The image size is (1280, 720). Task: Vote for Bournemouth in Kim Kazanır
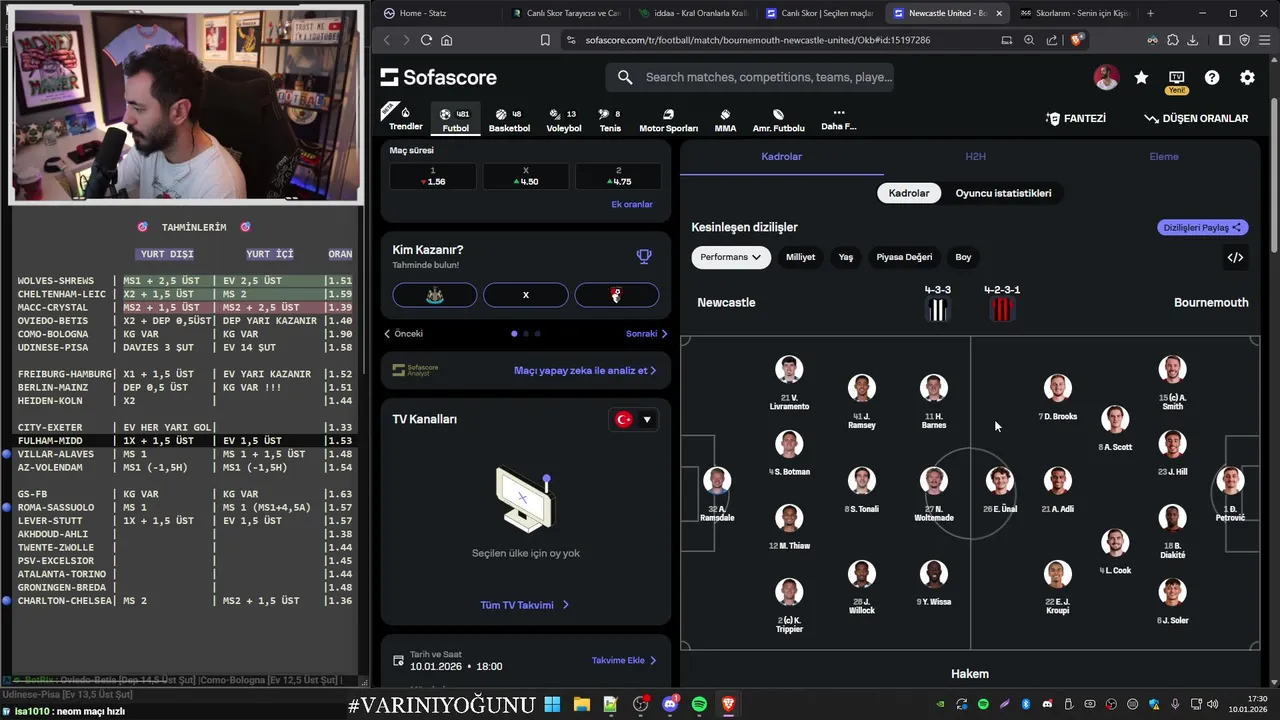click(616, 295)
